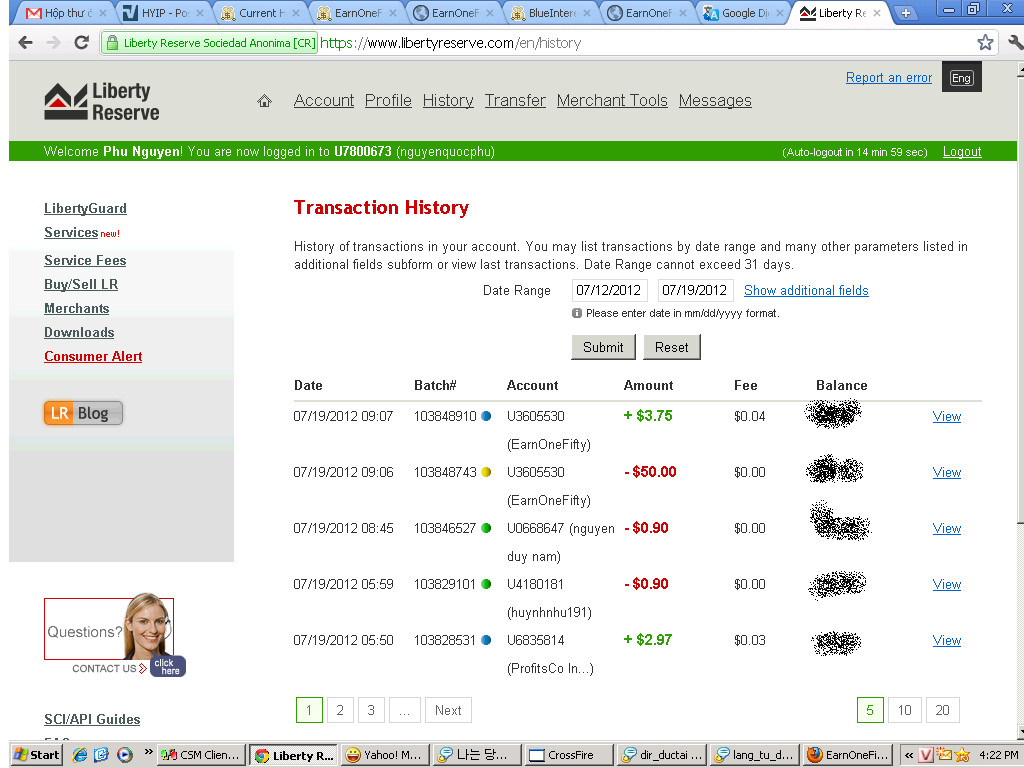
Task: Click the yellow status dot for batch 103848743
Action: point(486,472)
